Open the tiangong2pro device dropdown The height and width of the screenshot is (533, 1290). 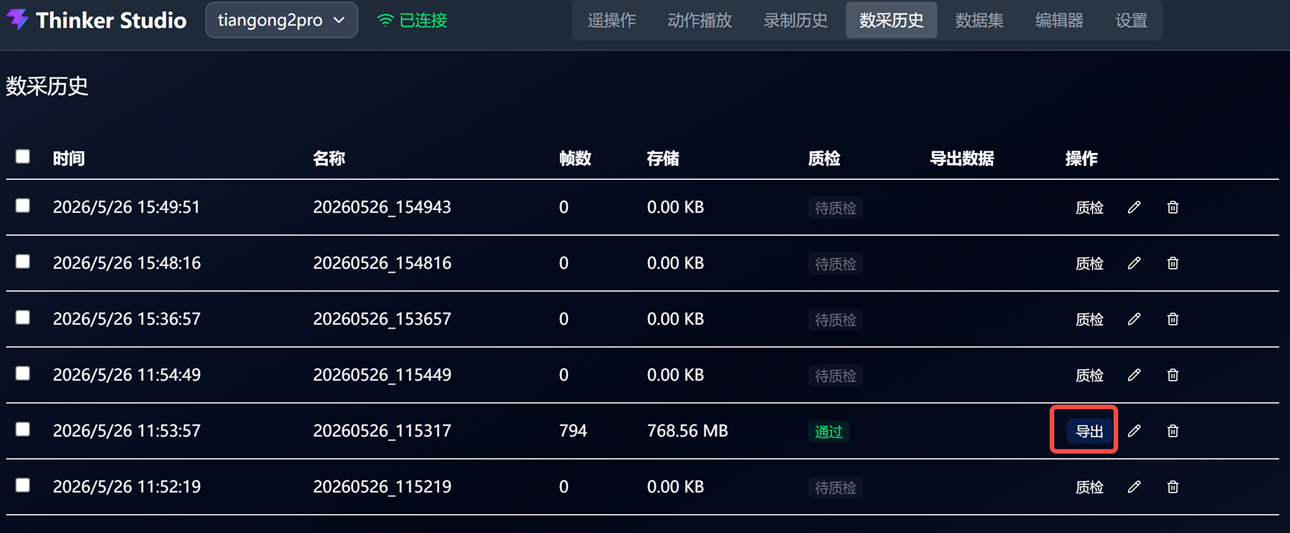click(282, 20)
